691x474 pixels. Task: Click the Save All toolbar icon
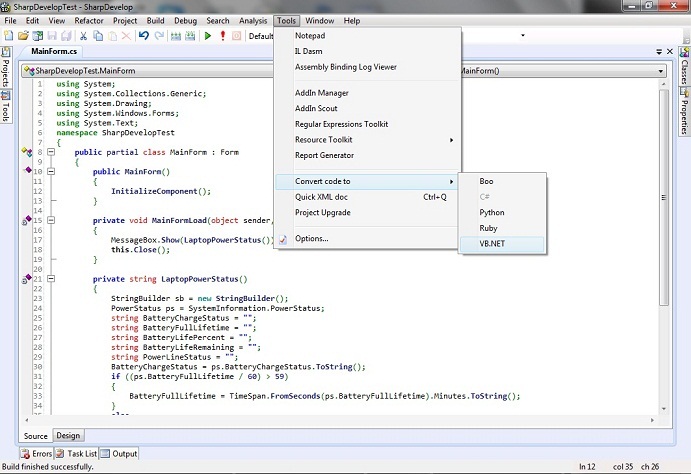[66, 36]
